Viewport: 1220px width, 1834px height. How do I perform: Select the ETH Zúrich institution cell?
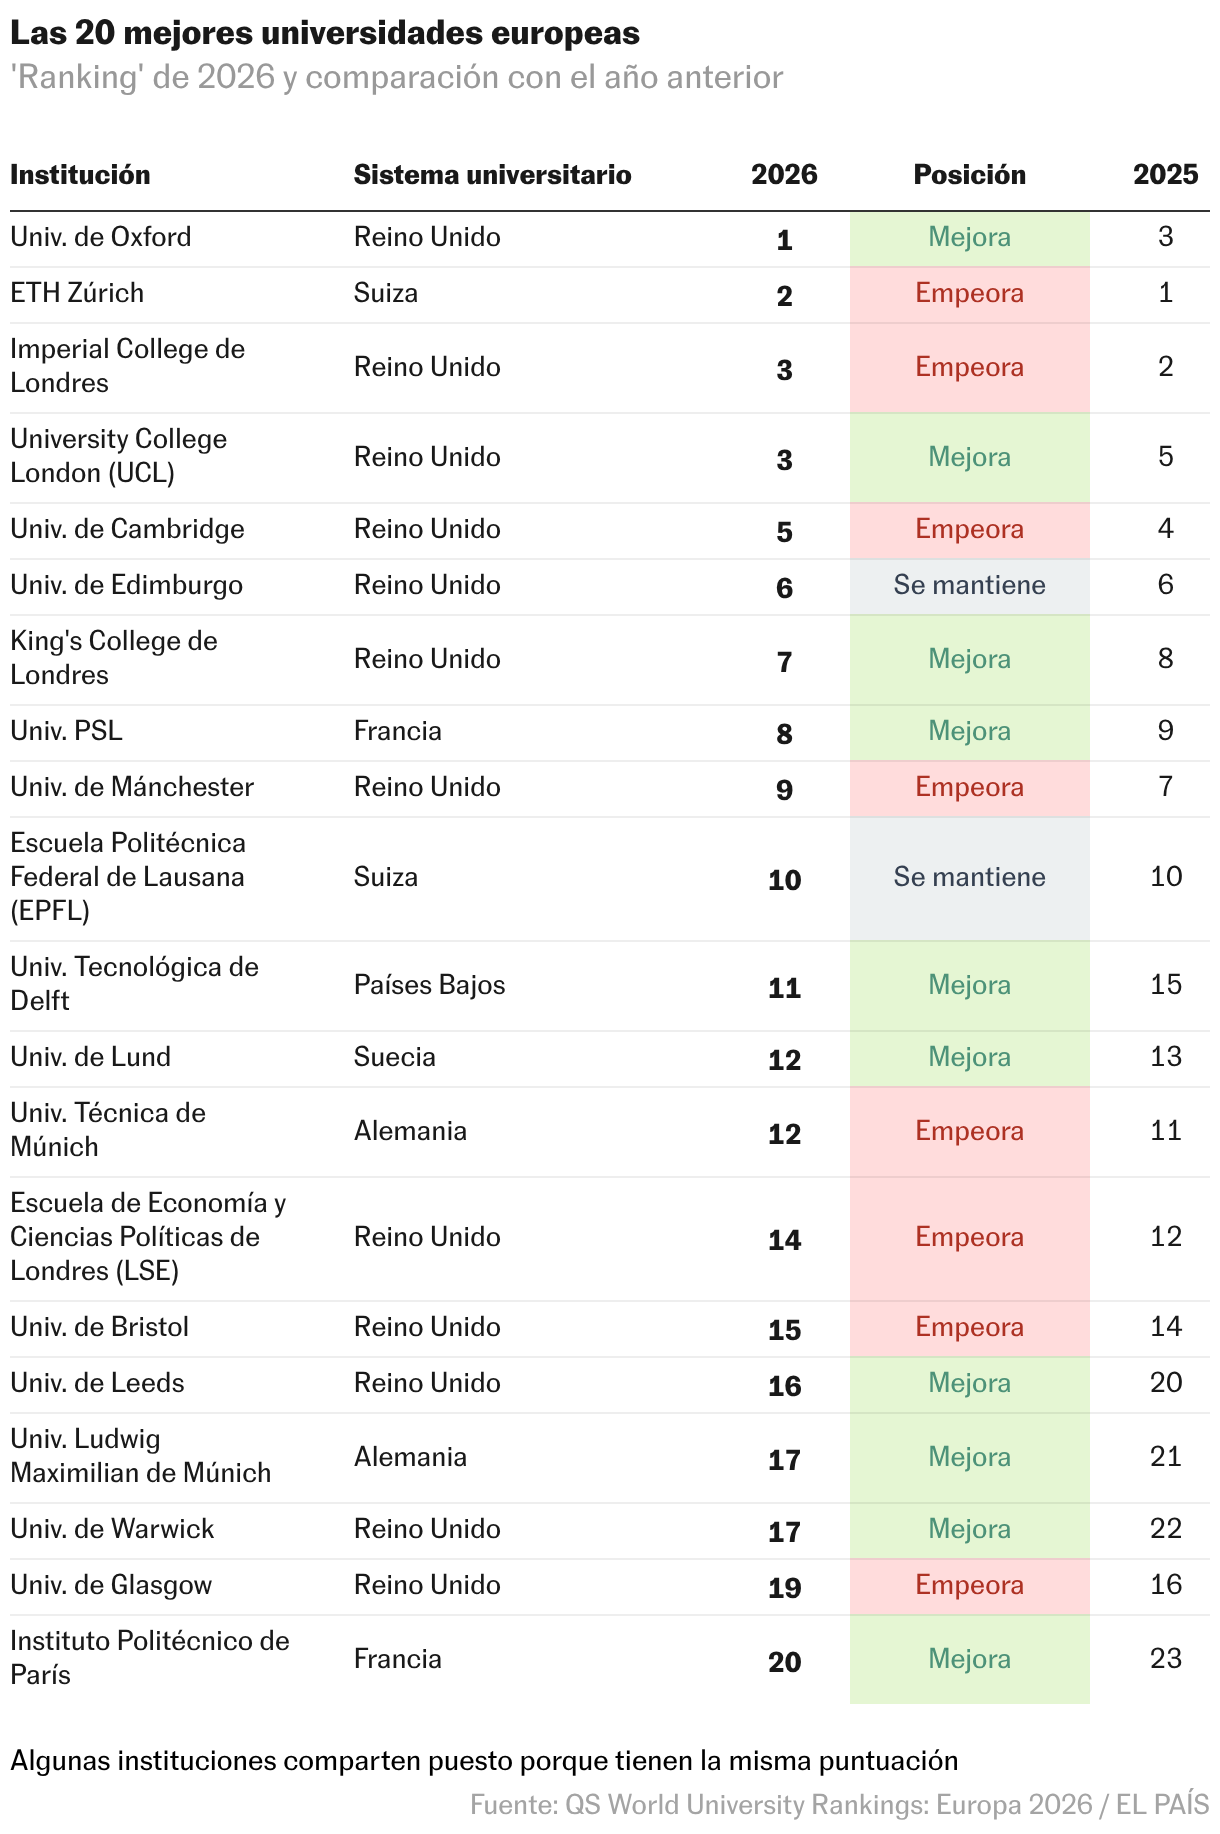pos(77,293)
